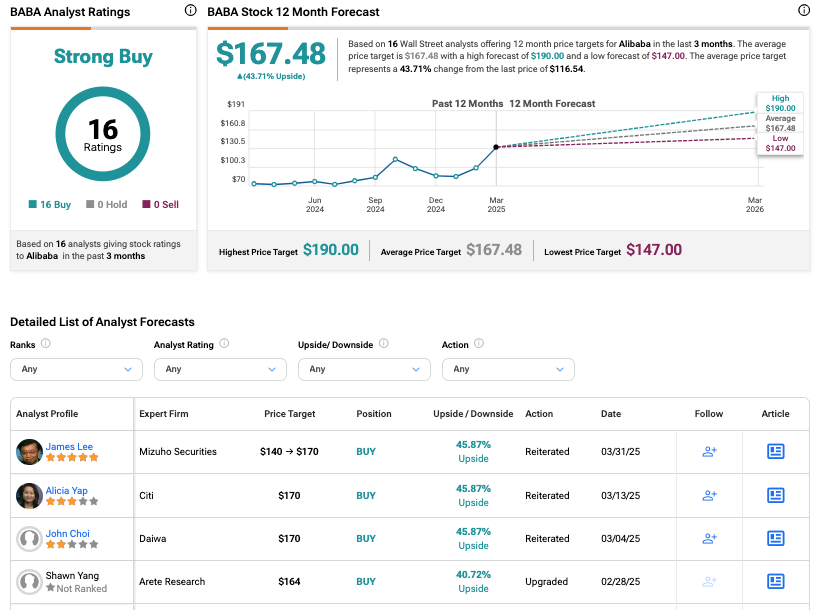Click the $140 → $170 price target cell
Image resolution: width=816 pixels, height=610 pixels.
click(x=289, y=452)
